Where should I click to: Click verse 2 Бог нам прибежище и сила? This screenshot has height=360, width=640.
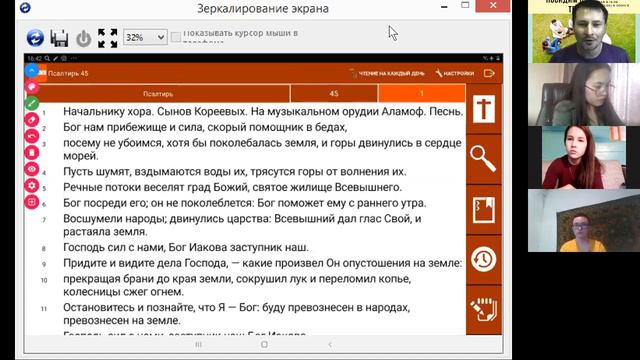(205, 127)
